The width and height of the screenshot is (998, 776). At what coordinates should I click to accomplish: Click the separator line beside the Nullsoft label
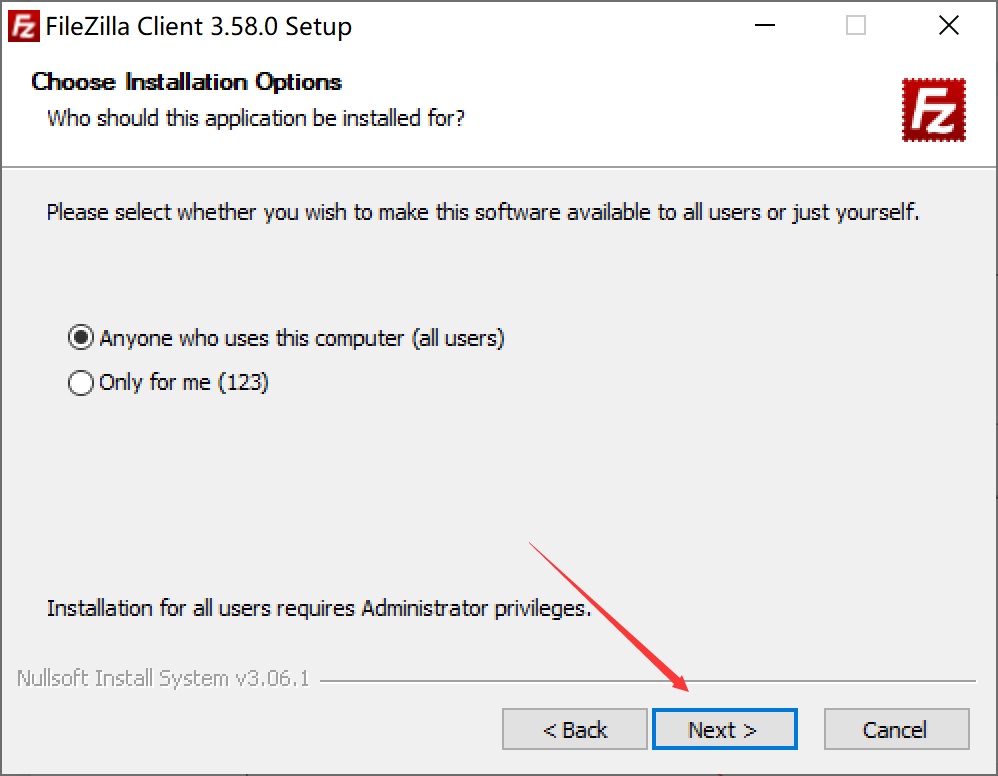pos(648,681)
